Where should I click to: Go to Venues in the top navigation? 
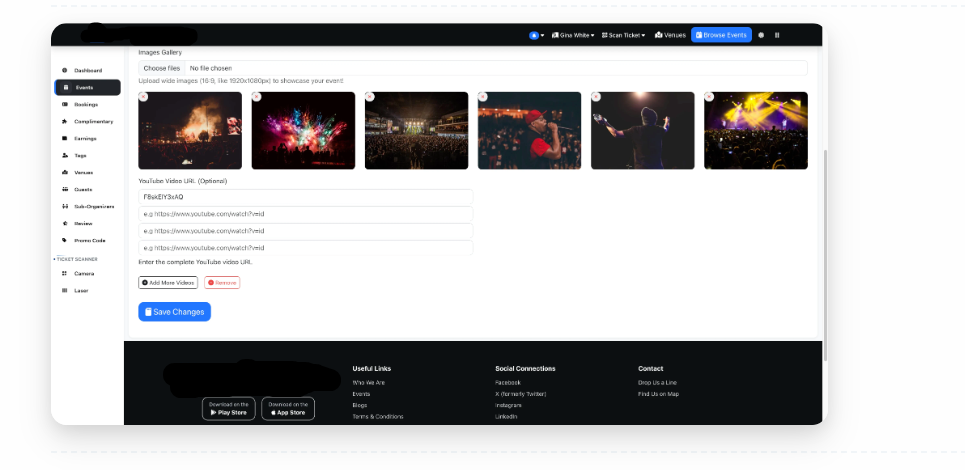click(670, 35)
